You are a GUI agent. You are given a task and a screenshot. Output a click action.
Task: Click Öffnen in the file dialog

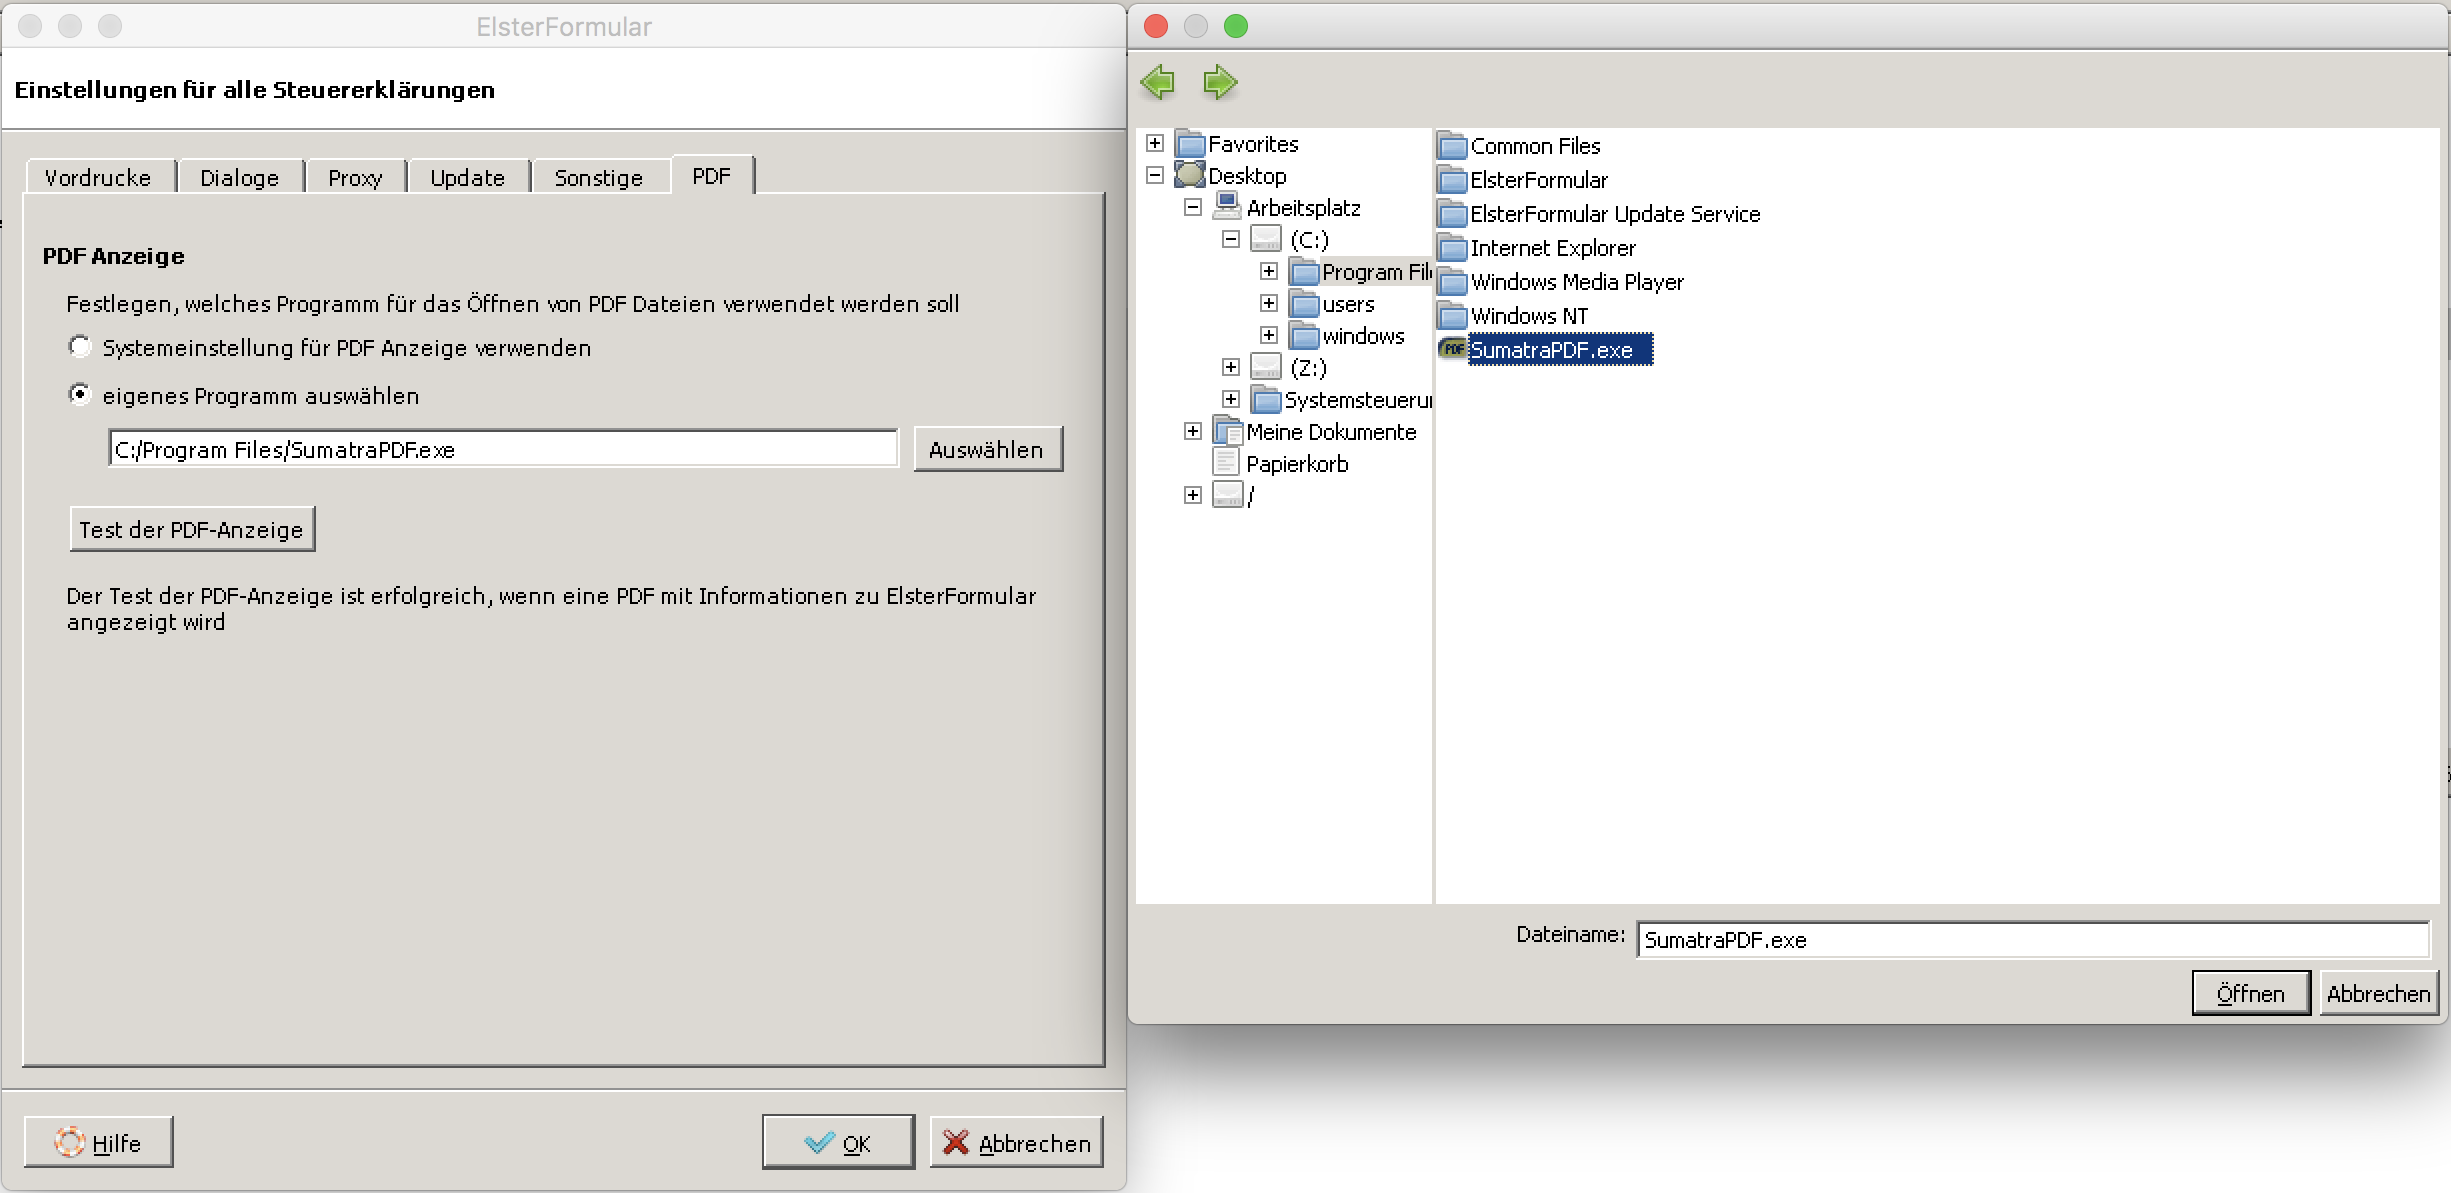pos(2251,993)
